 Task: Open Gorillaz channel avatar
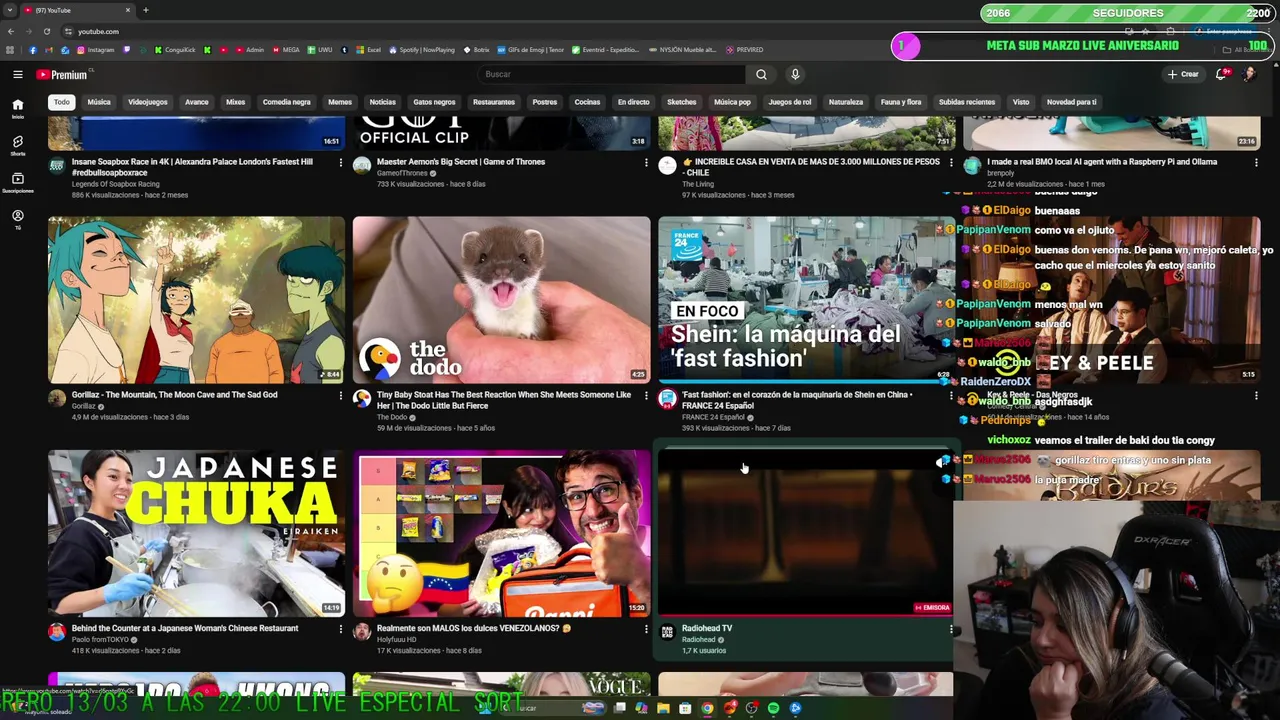coord(57,399)
